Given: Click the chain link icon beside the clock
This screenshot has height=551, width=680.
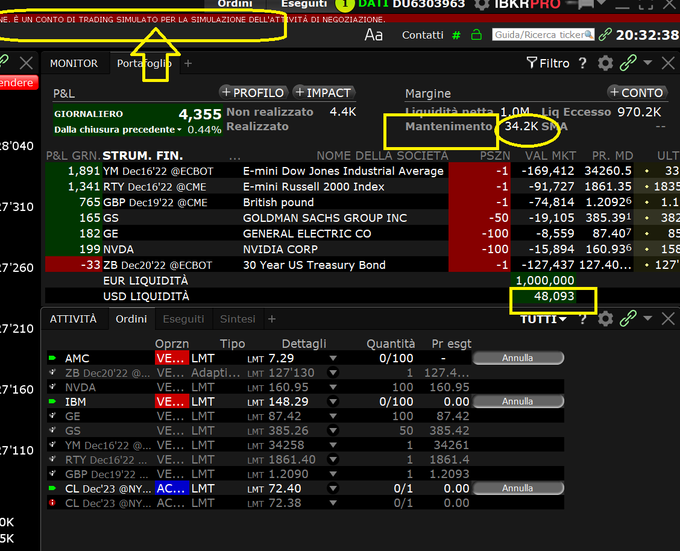Looking at the screenshot, I should pos(605,35).
